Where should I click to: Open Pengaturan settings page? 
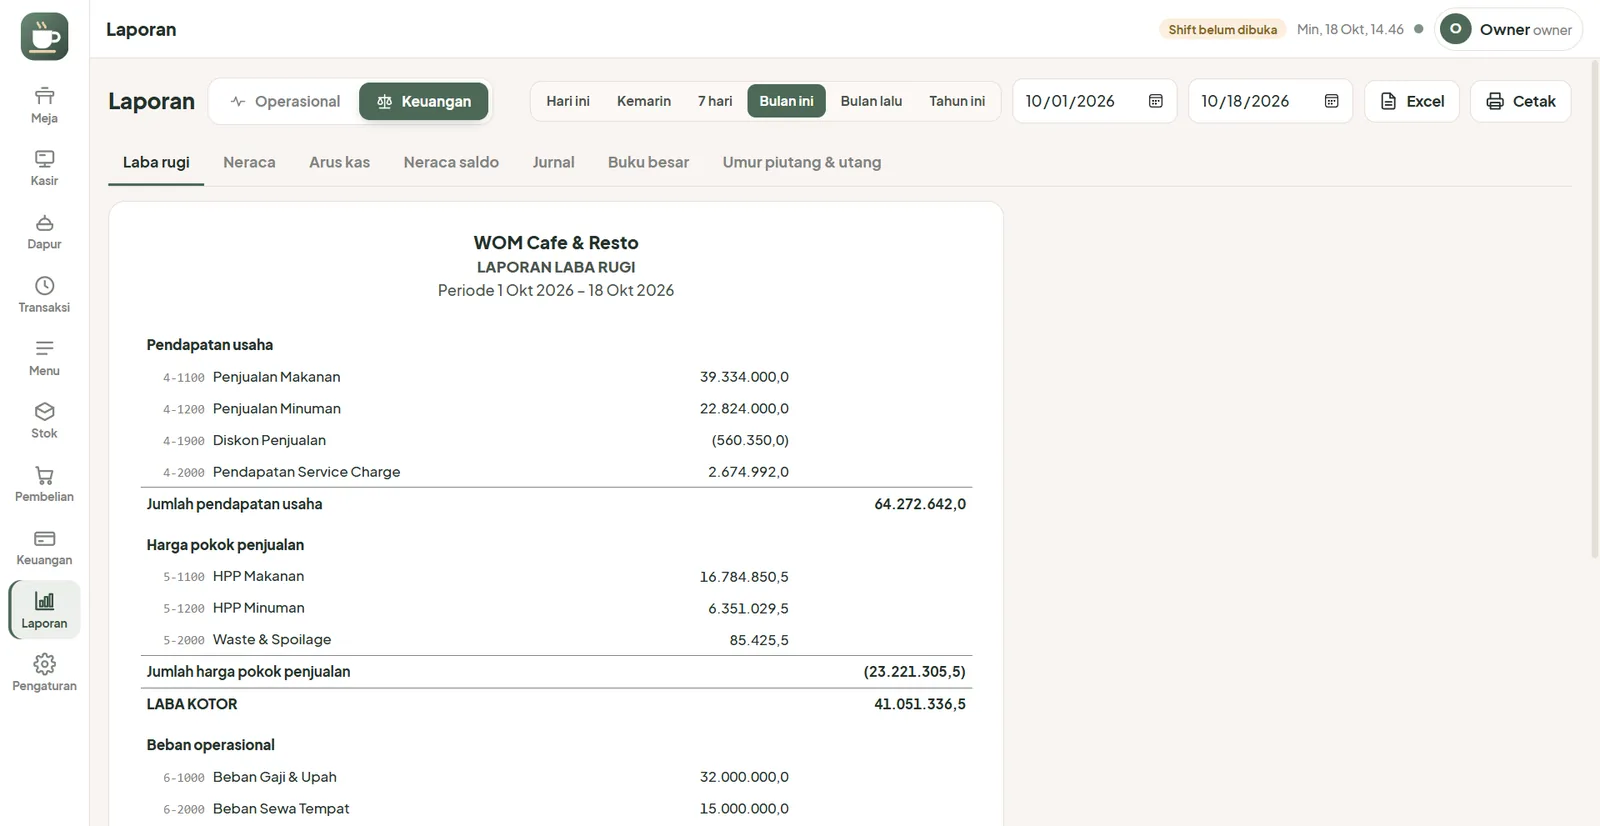tap(44, 673)
